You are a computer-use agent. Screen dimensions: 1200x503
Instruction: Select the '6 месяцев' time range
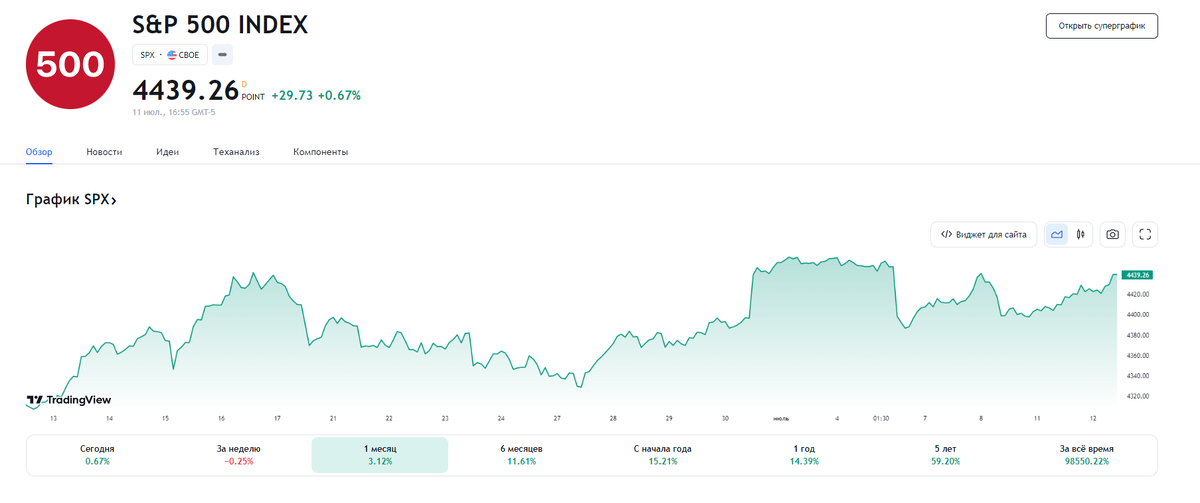click(x=520, y=455)
